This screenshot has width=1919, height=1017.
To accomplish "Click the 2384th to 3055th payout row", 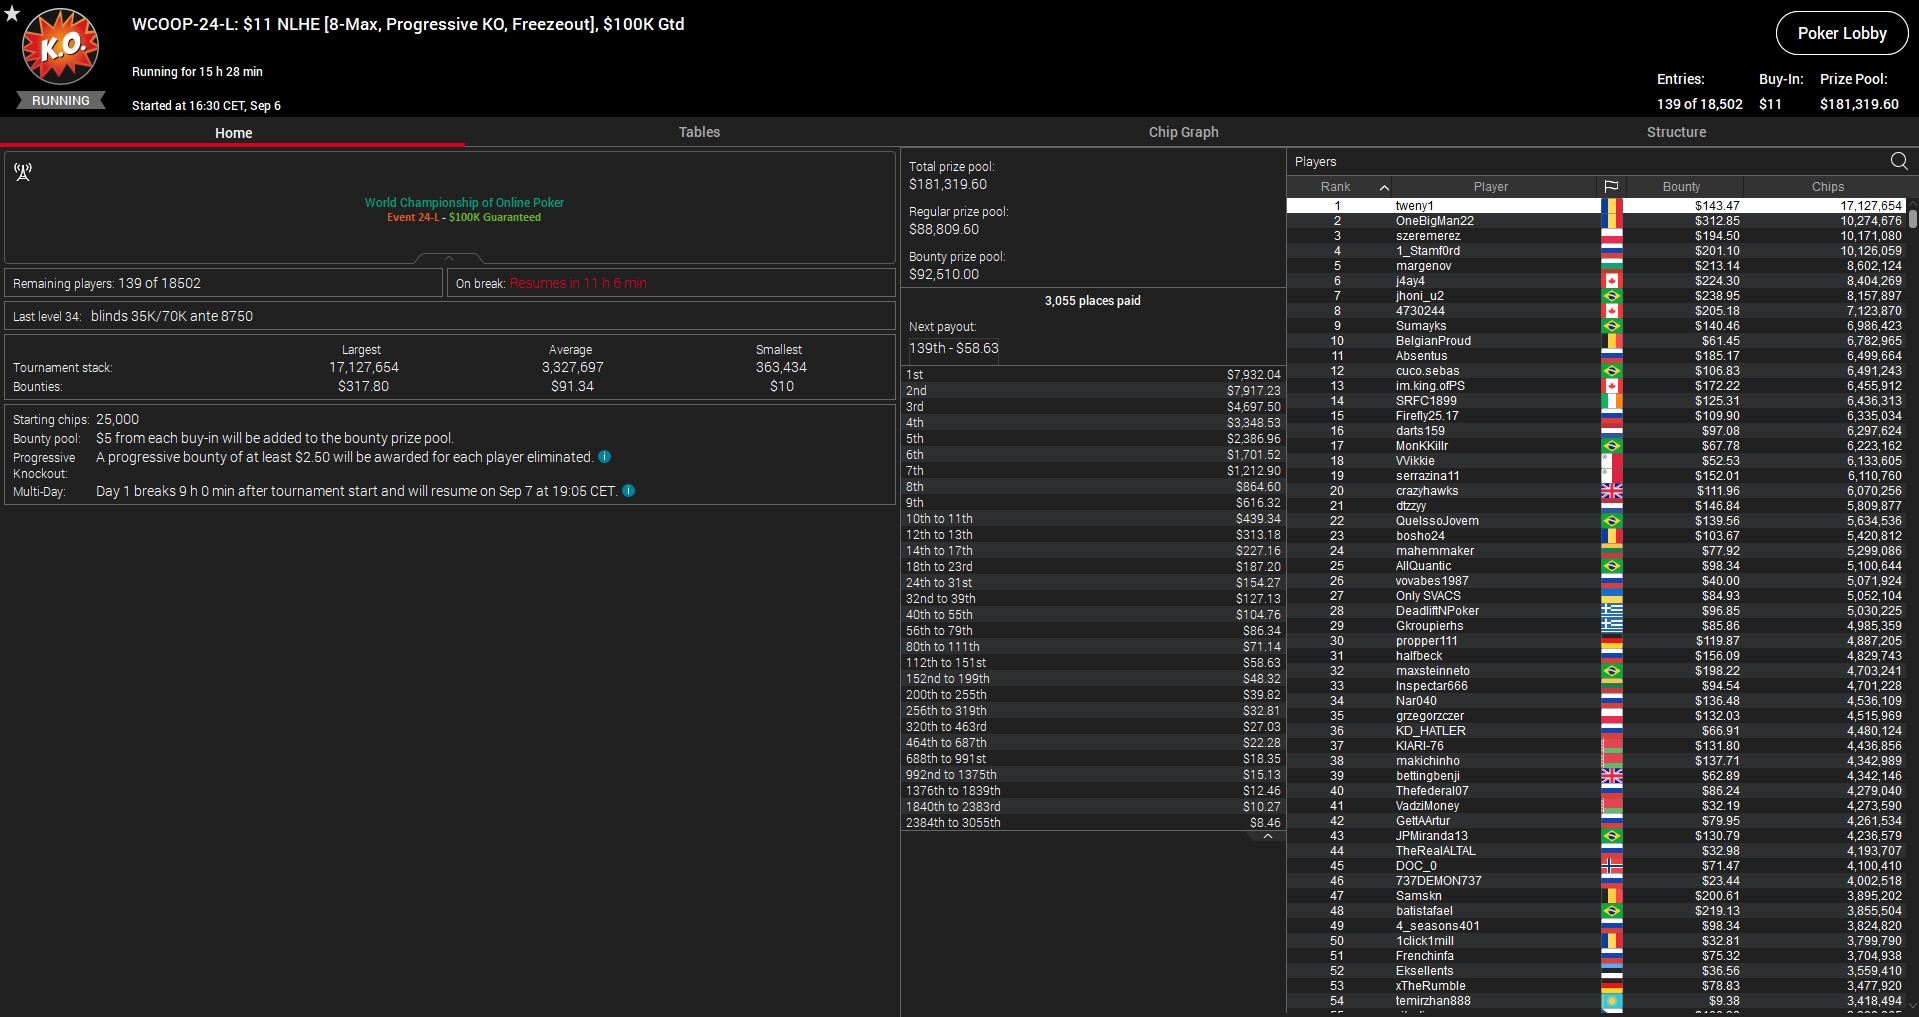I will click(x=1093, y=823).
